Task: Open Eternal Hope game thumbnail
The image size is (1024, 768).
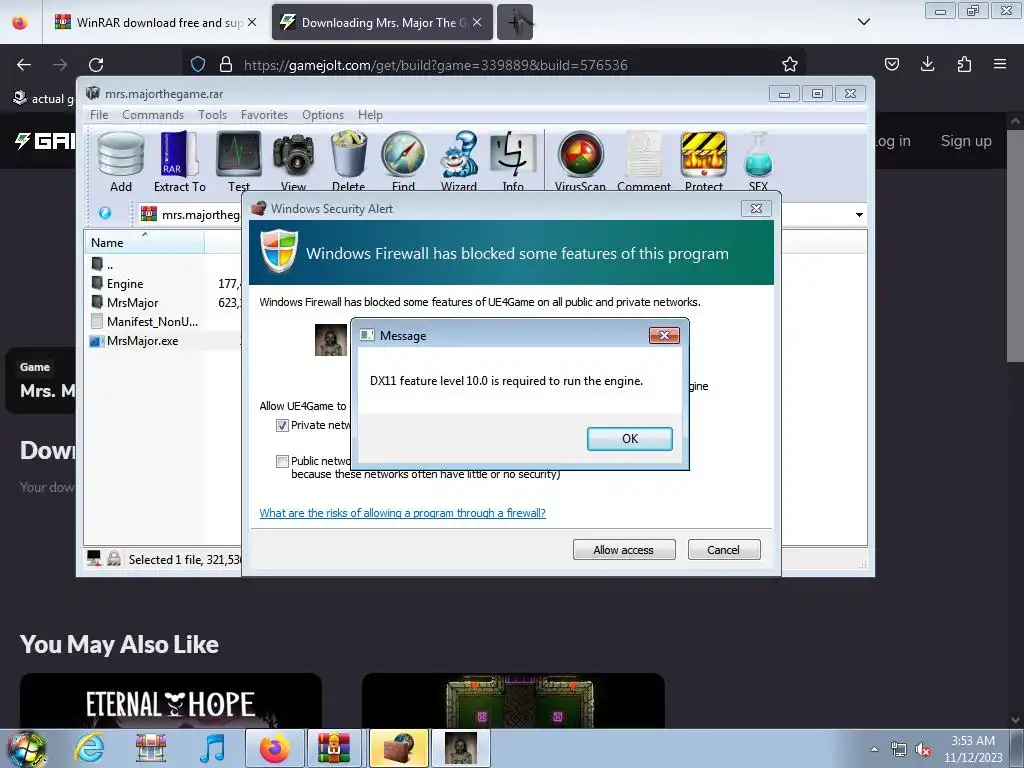Action: click(x=170, y=701)
